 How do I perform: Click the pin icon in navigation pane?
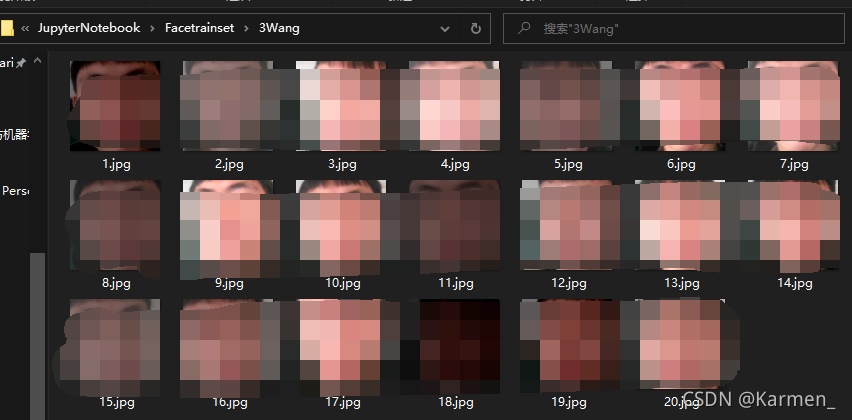(20, 64)
